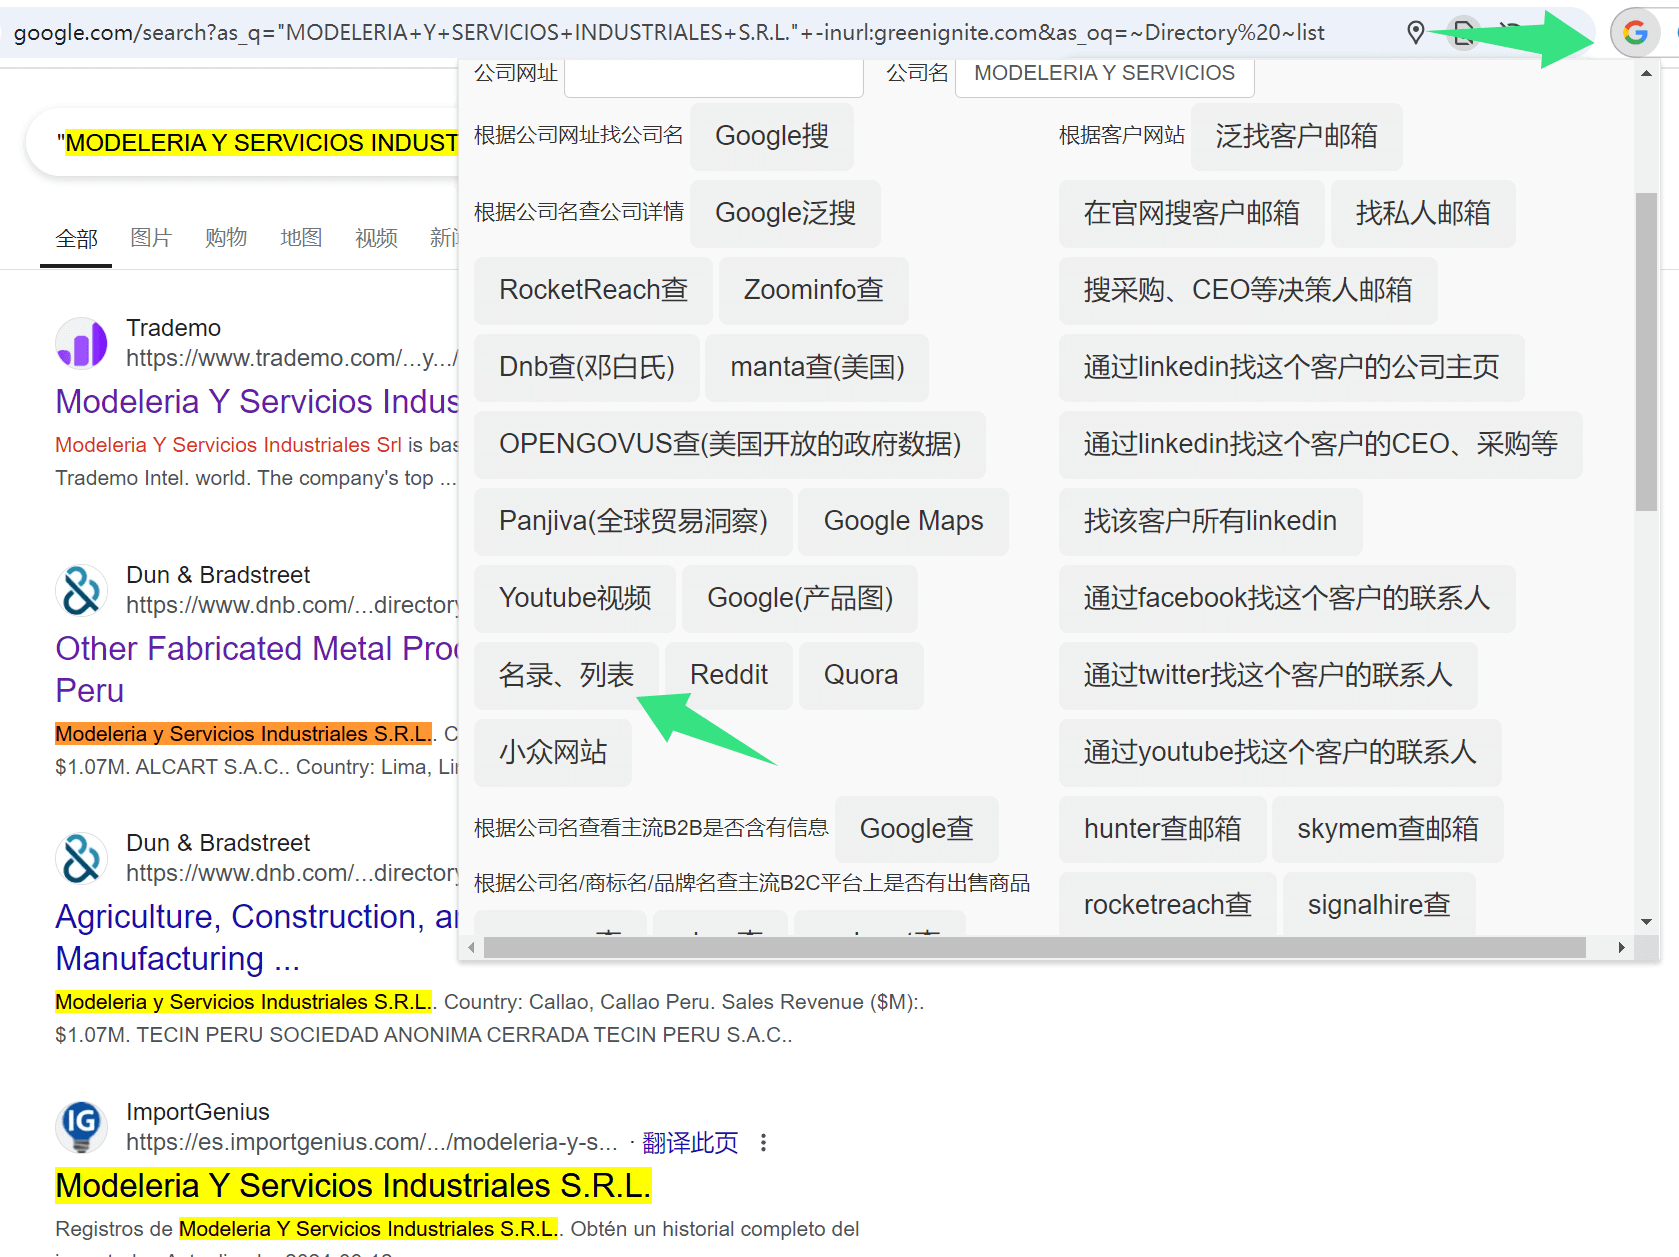The image size is (1679, 1257).
Task: Click the 小众网站 button
Action: click(x=553, y=752)
